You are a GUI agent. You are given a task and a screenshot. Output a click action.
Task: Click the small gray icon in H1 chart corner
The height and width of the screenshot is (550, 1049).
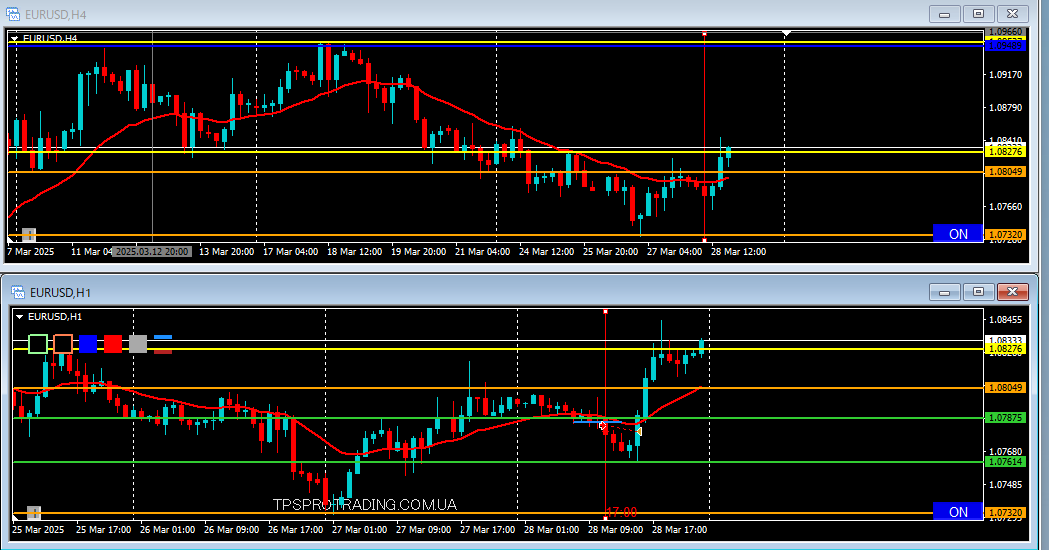pos(33,512)
